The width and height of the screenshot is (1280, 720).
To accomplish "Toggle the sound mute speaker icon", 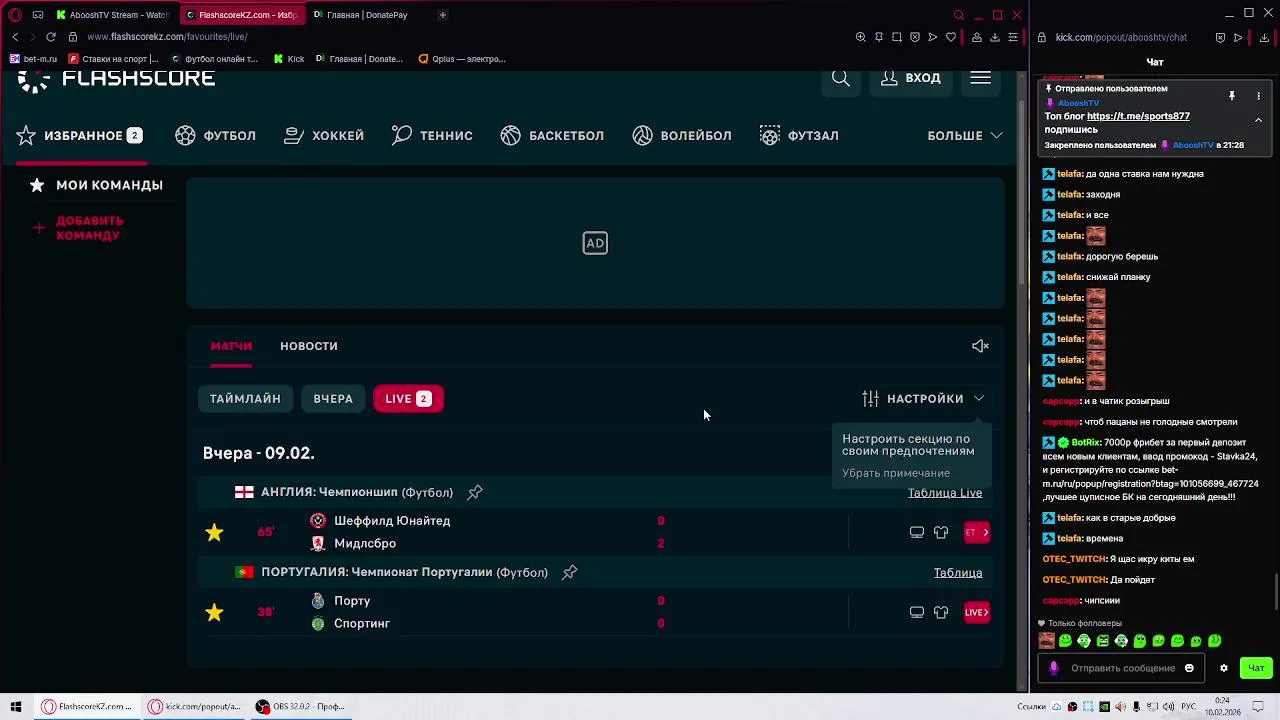I will coord(980,346).
